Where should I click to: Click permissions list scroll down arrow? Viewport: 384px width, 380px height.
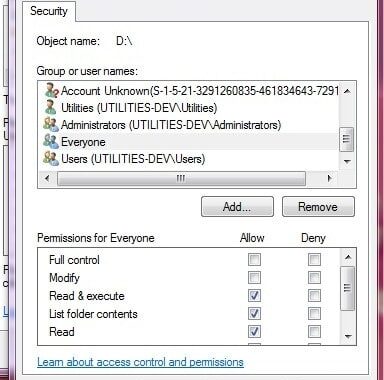tap(348, 336)
